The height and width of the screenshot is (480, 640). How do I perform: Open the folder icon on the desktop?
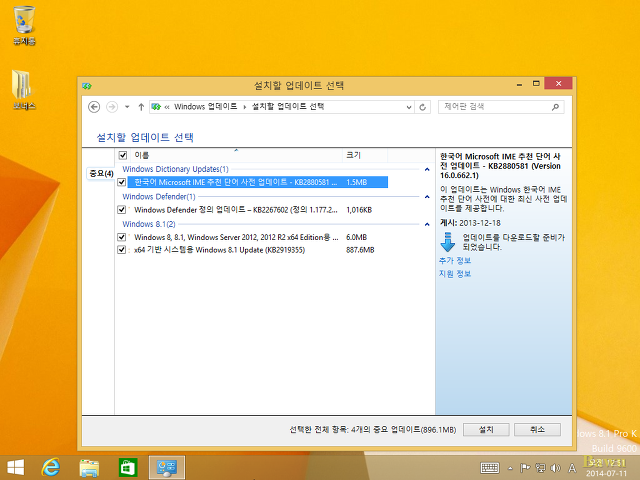click(24, 90)
